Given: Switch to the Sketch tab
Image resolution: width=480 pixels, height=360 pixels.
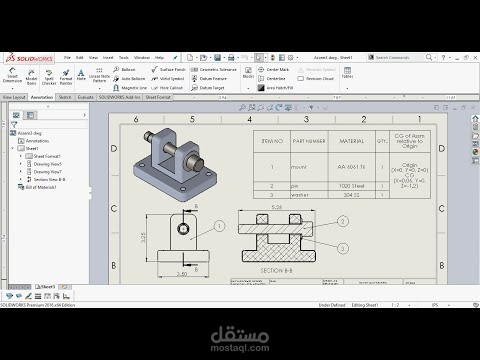Looking at the screenshot, I should point(65,97).
